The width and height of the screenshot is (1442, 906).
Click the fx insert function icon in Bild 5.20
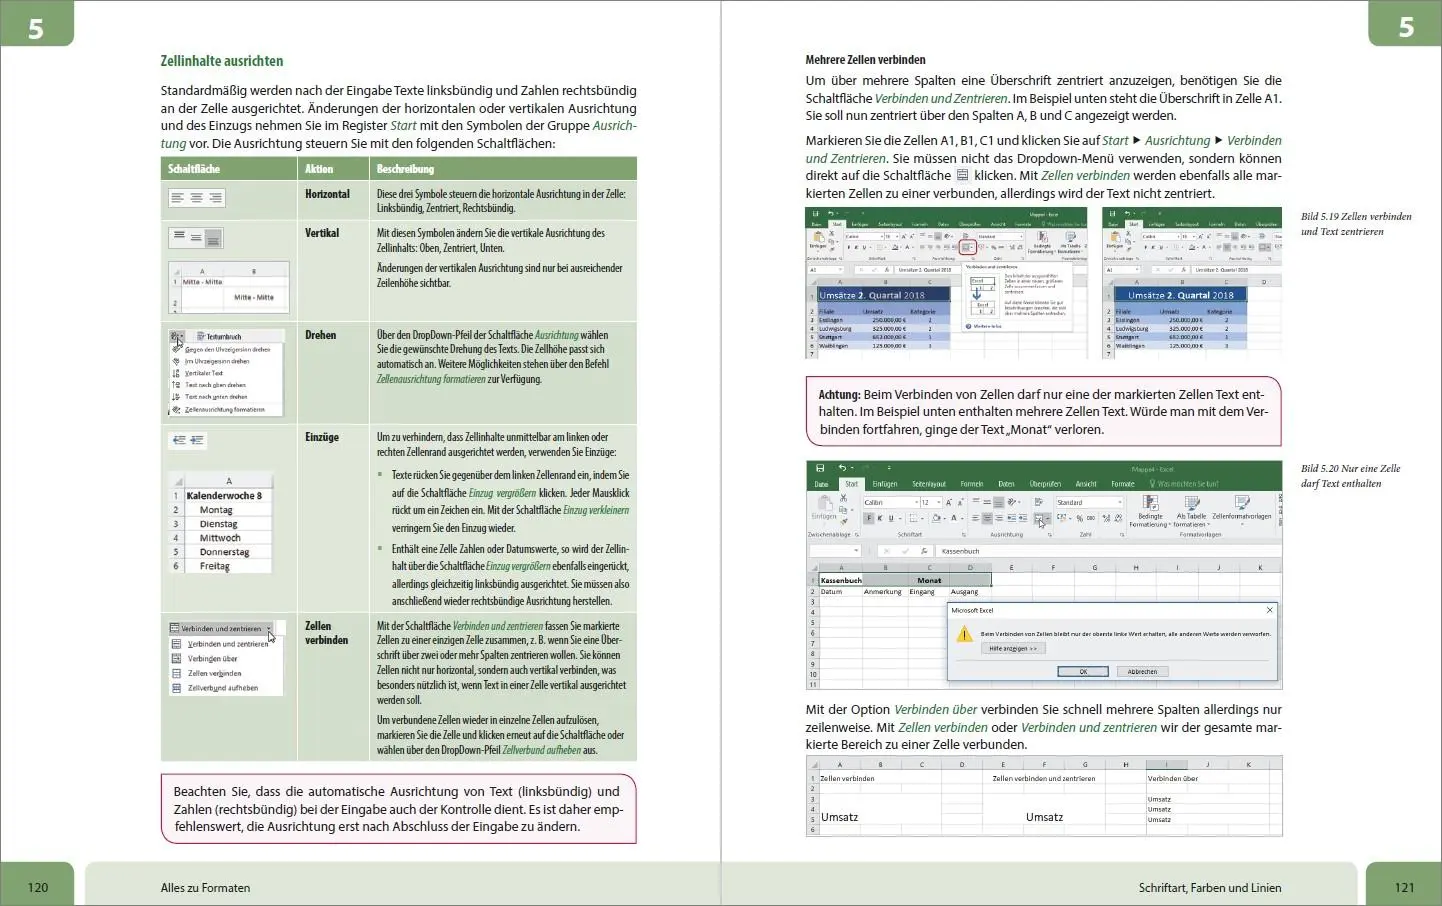924,550
